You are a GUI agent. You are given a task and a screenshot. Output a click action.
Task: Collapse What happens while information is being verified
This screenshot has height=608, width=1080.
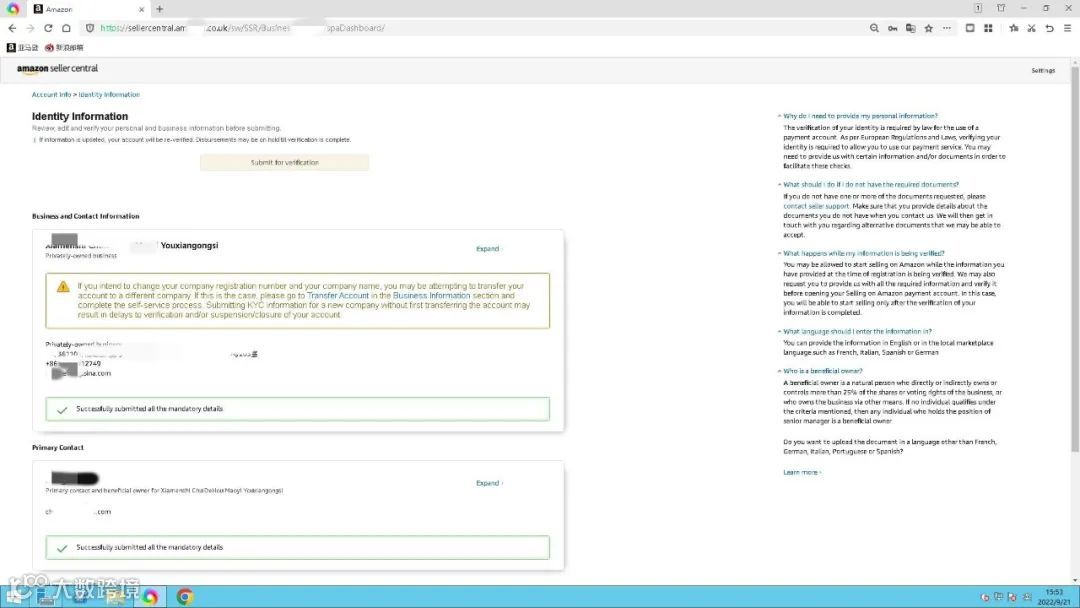(x=862, y=253)
